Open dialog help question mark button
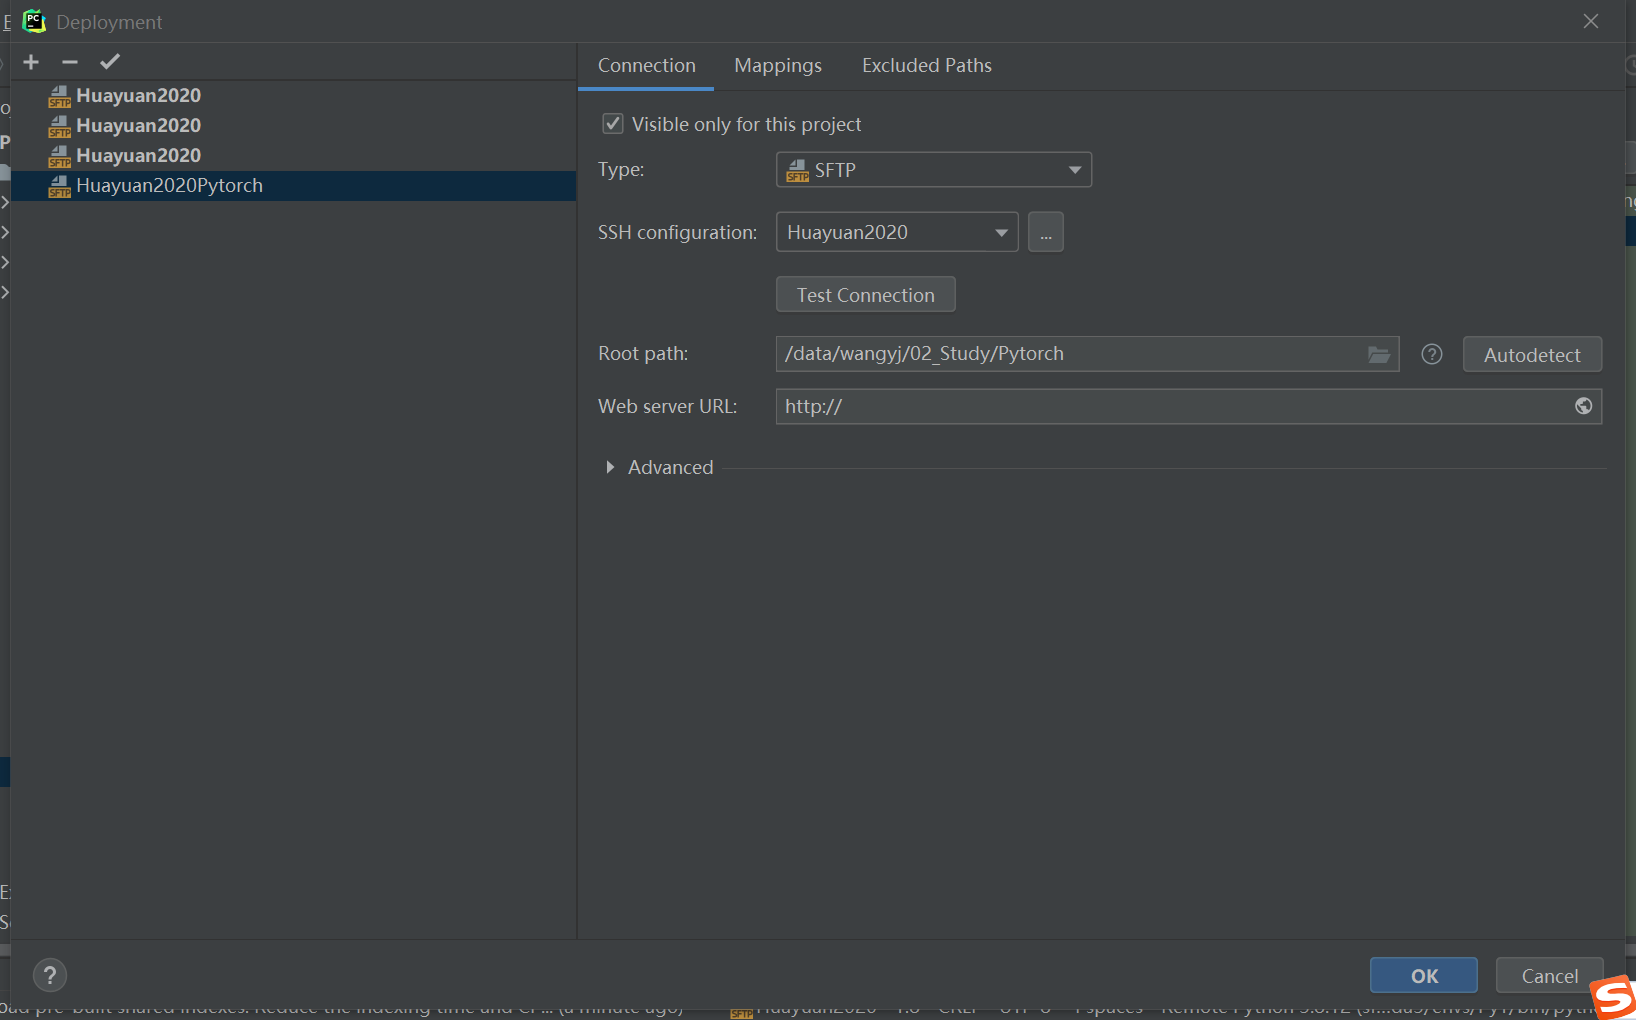This screenshot has height=1020, width=1636. 50,975
